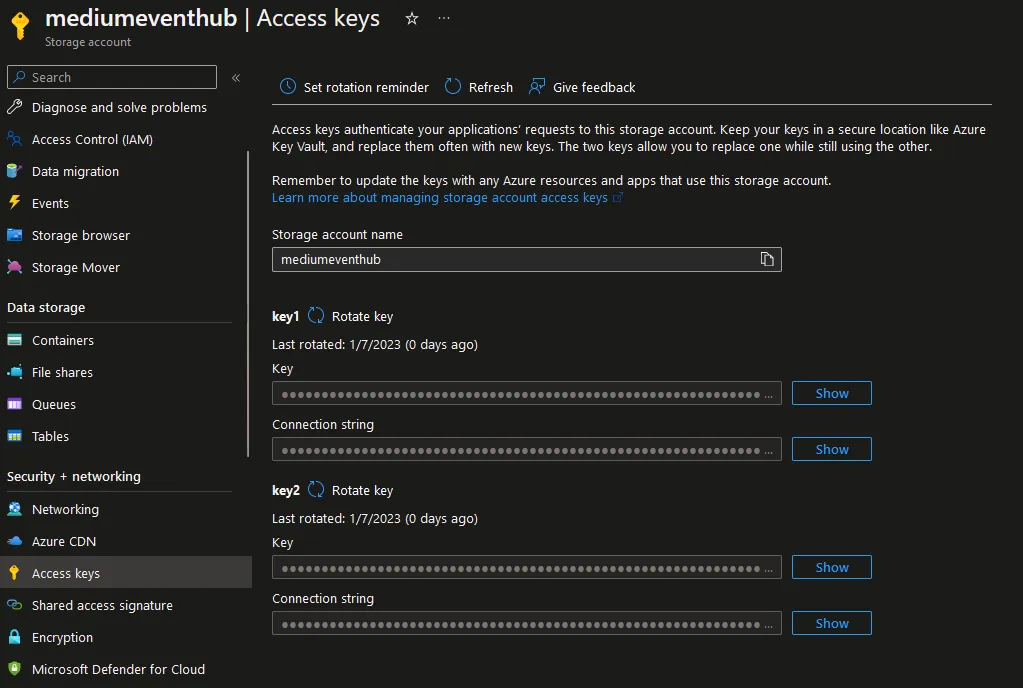Click the Search box in the sidebar

(x=112, y=77)
